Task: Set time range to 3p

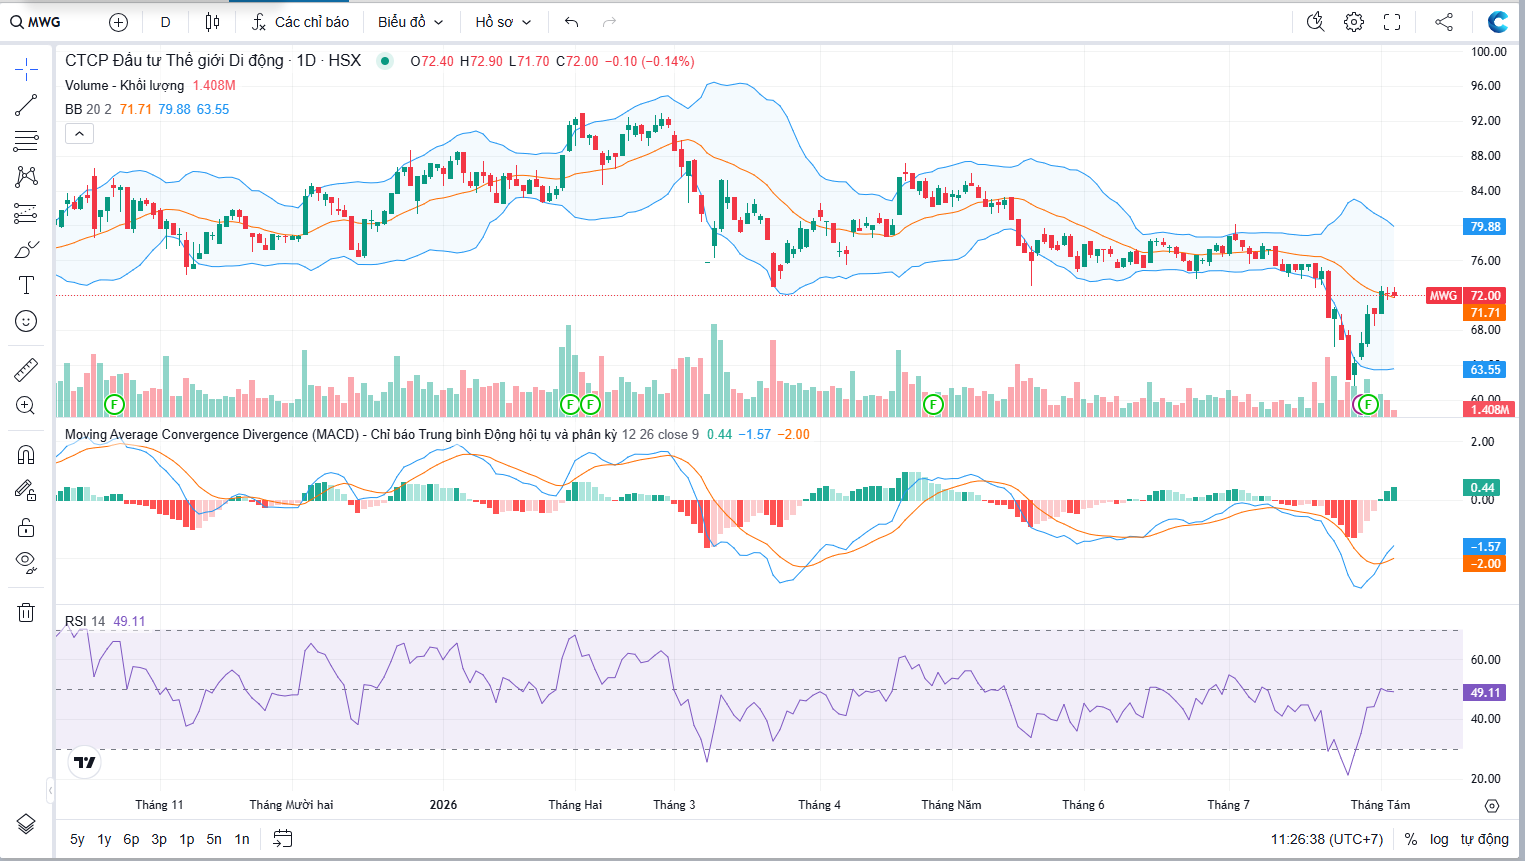Action: pyautogui.click(x=159, y=839)
